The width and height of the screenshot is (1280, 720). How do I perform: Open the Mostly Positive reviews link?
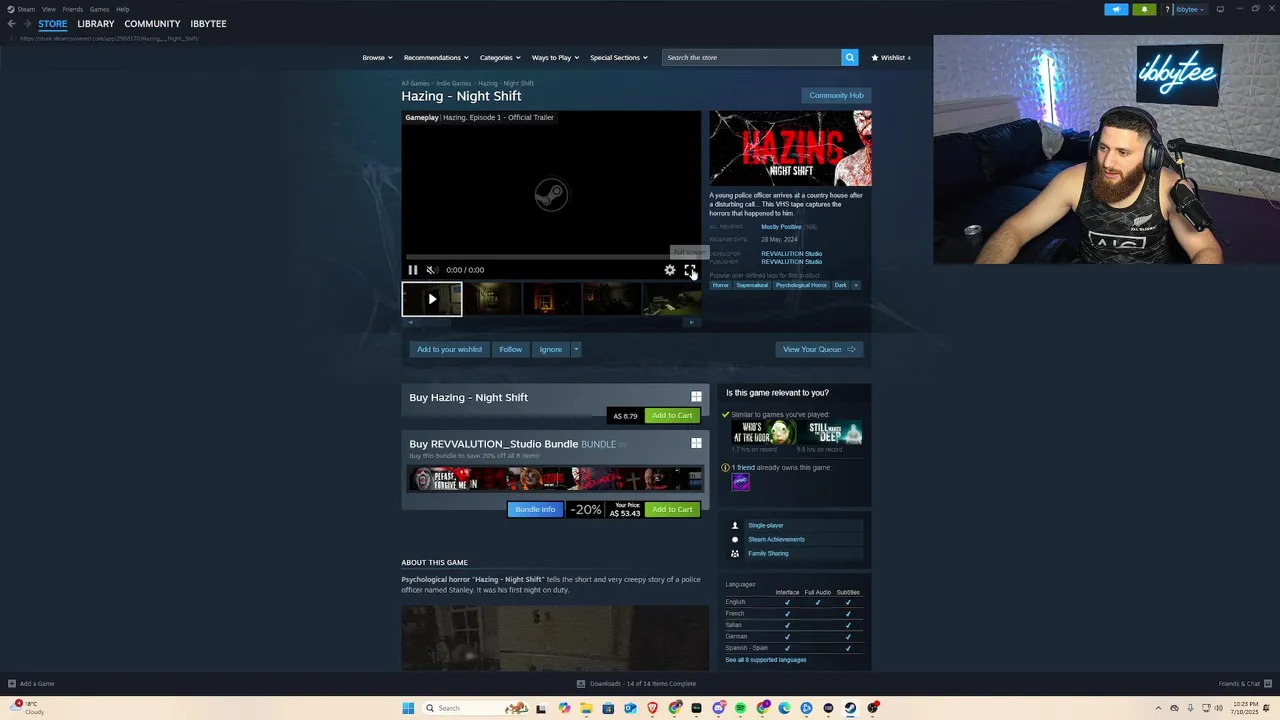[781, 227]
